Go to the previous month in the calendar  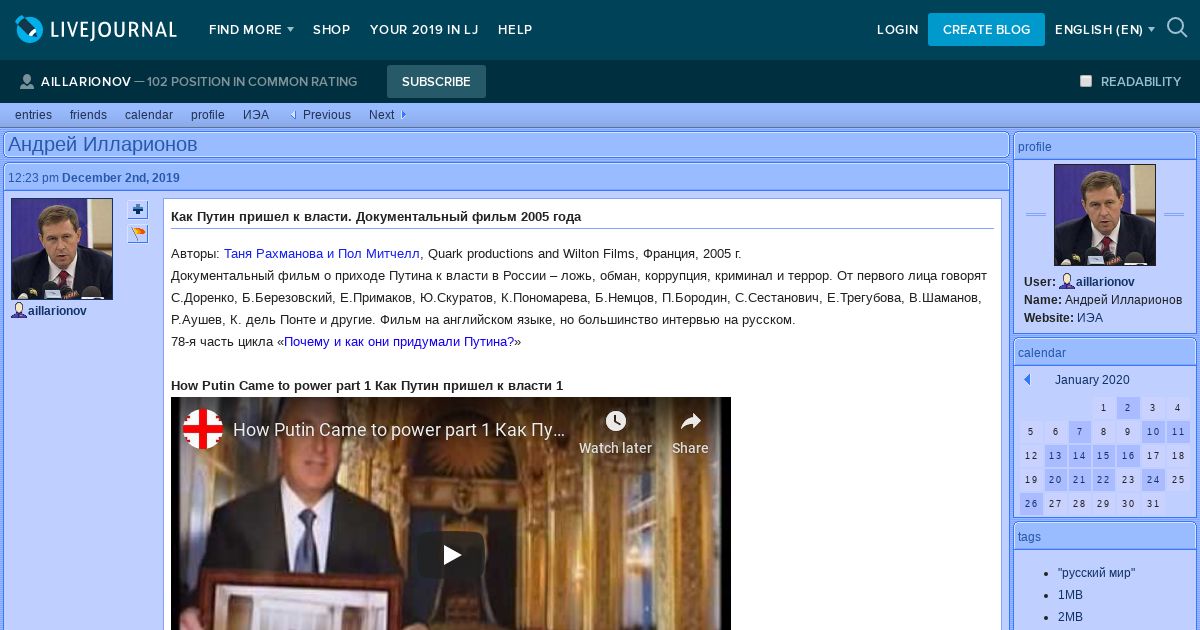pyautogui.click(x=1027, y=380)
